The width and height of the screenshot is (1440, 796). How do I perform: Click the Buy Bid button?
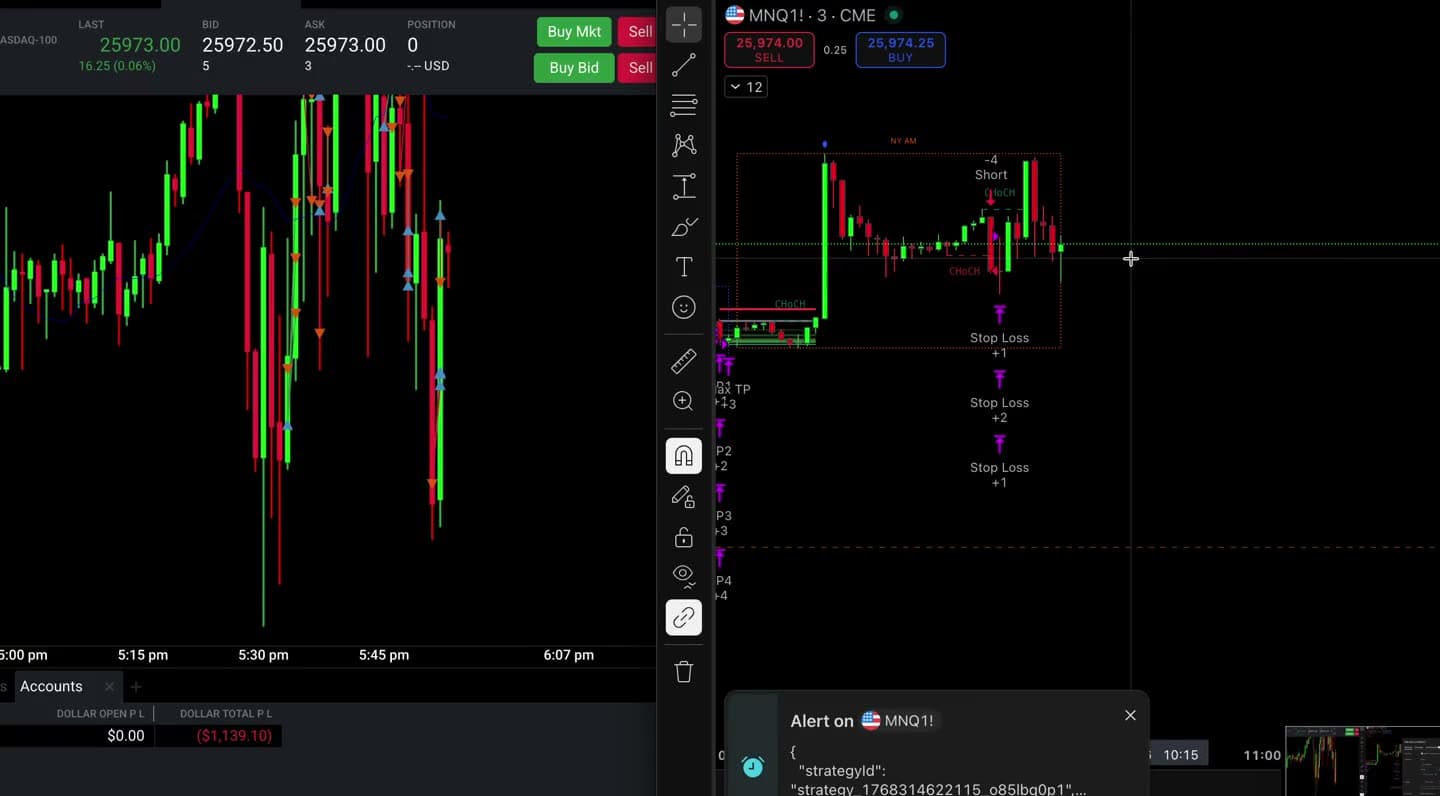click(574, 68)
